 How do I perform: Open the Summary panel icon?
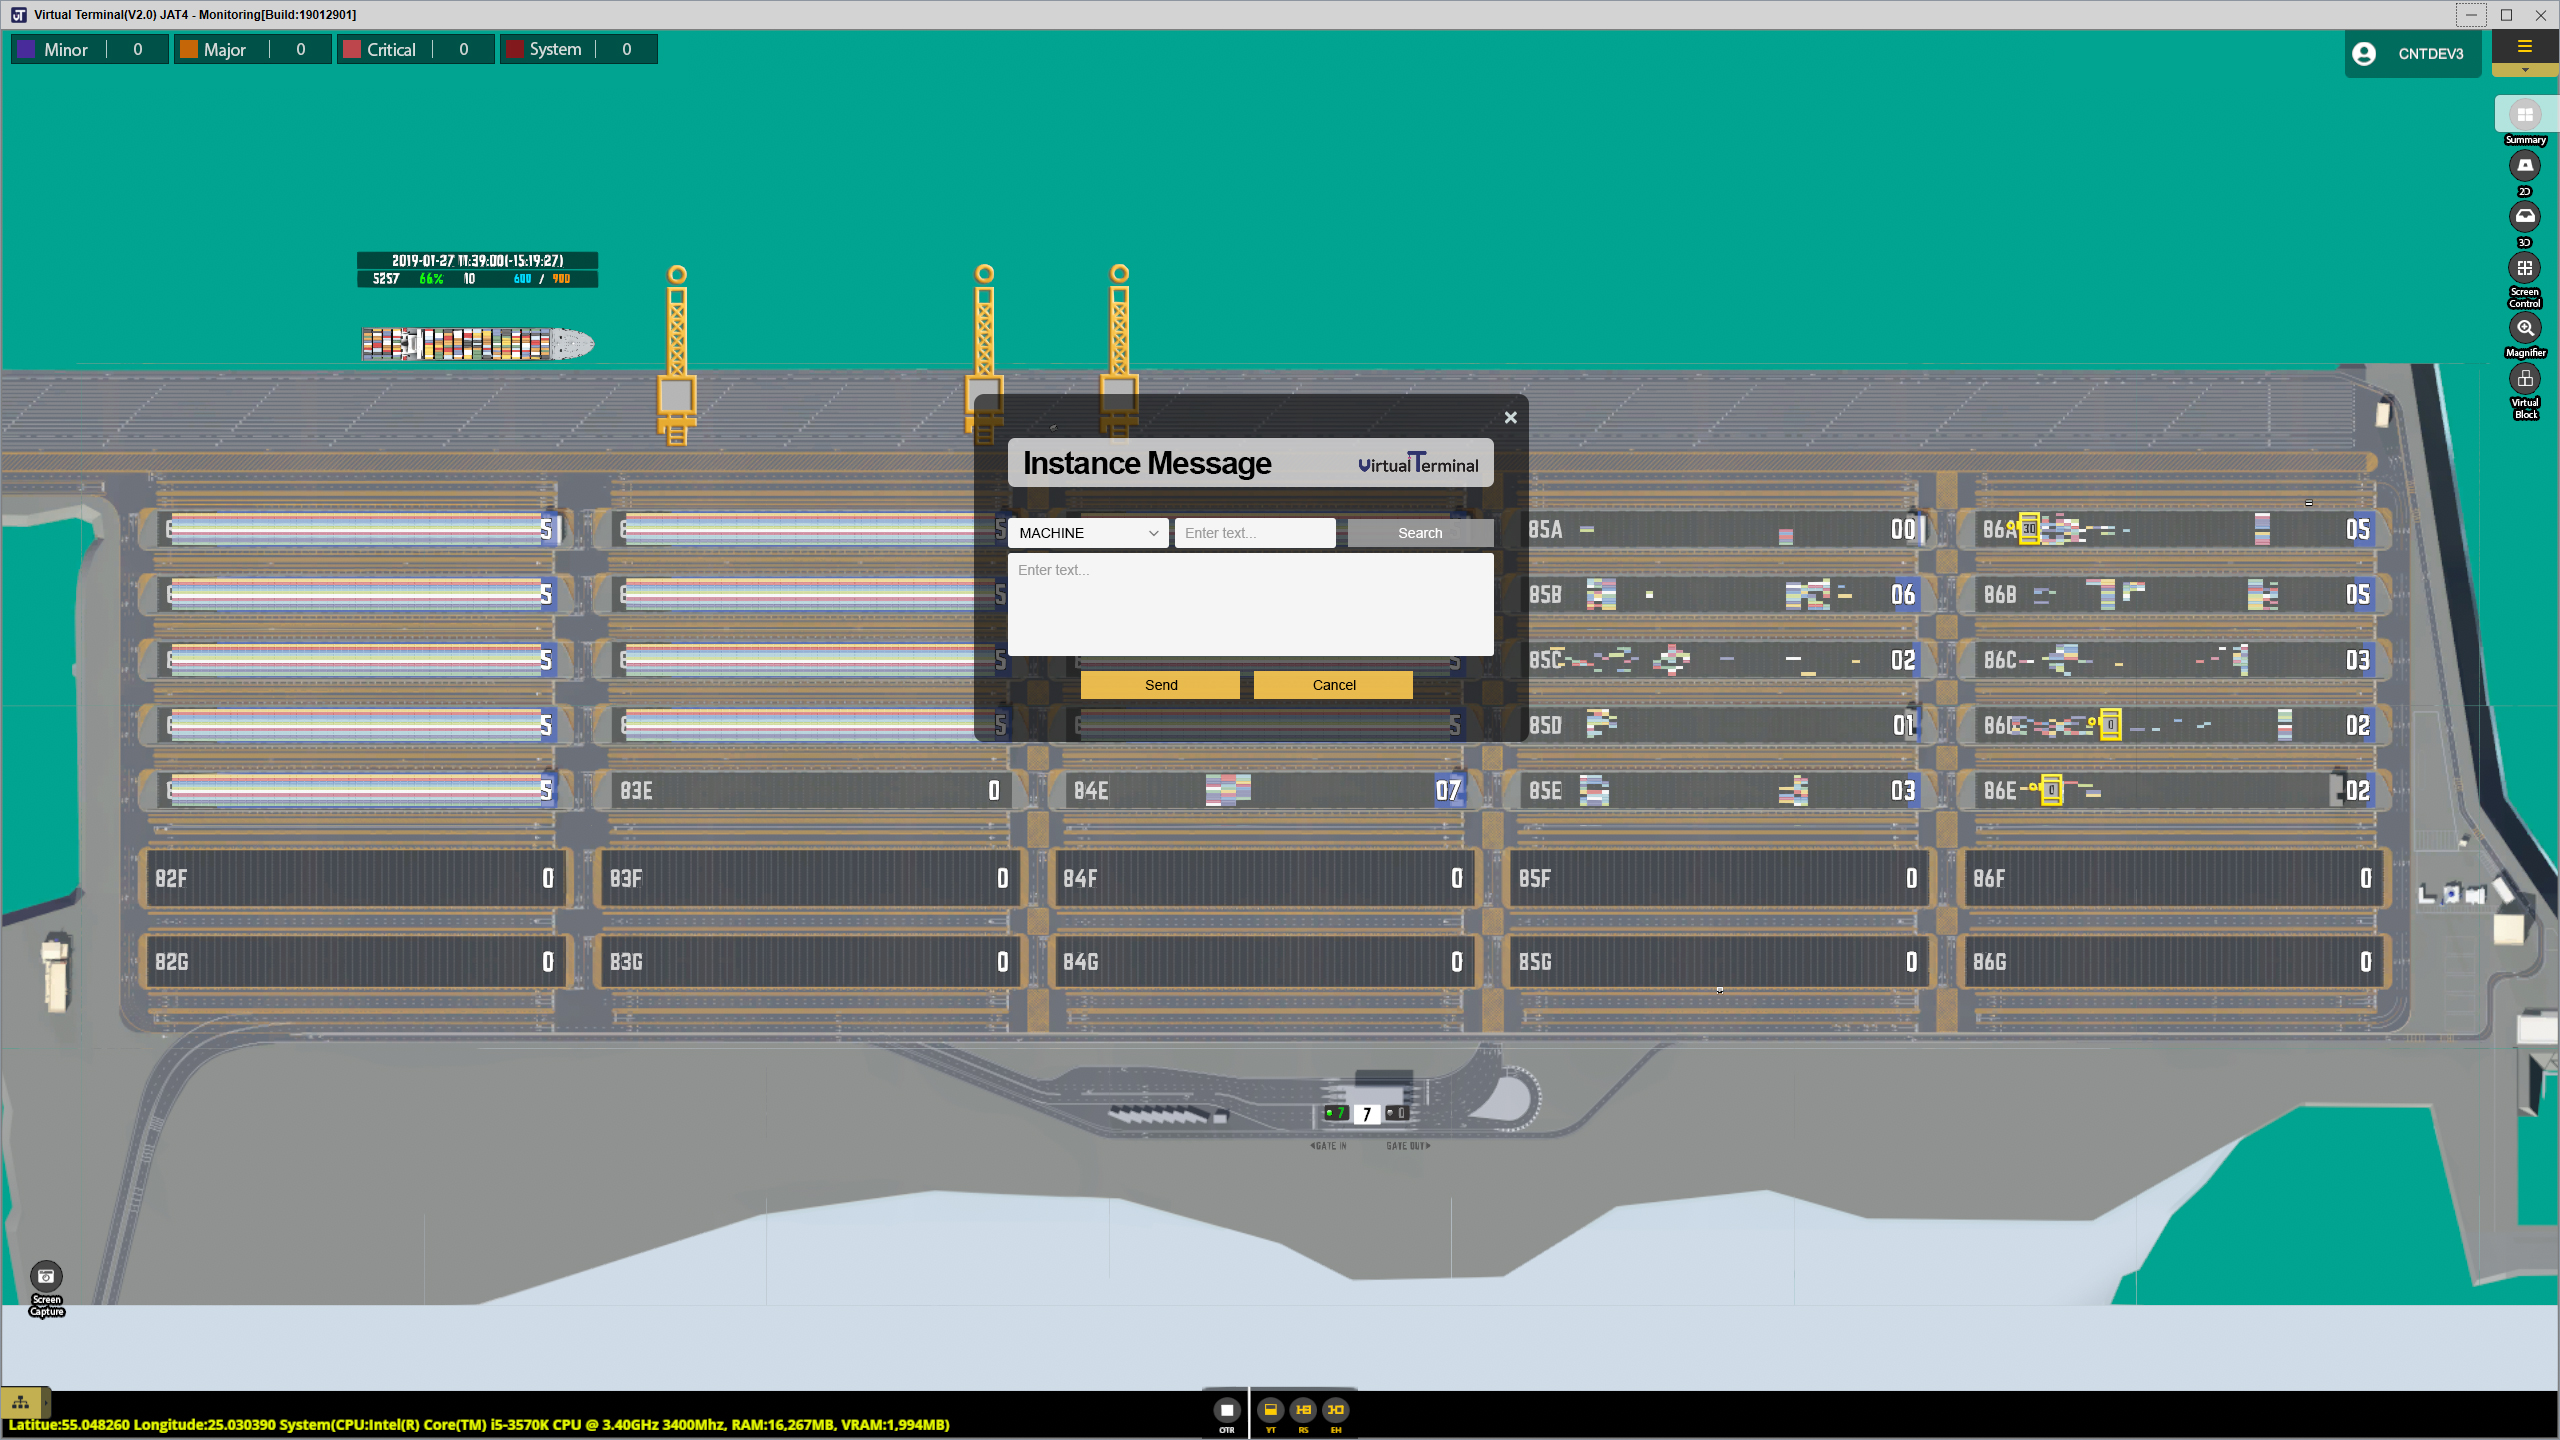pos(2524,115)
